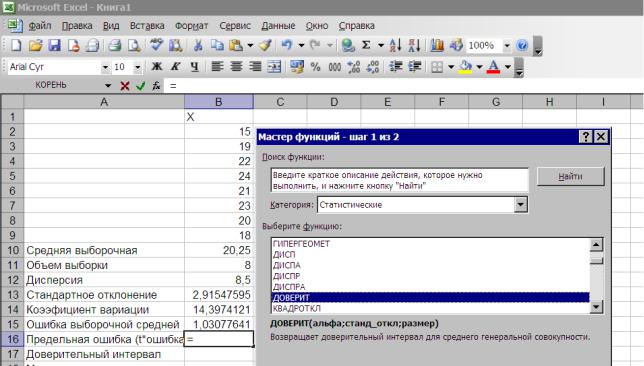Click the New workbook icon
Viewport: 644px width, 366px height.
point(16,45)
